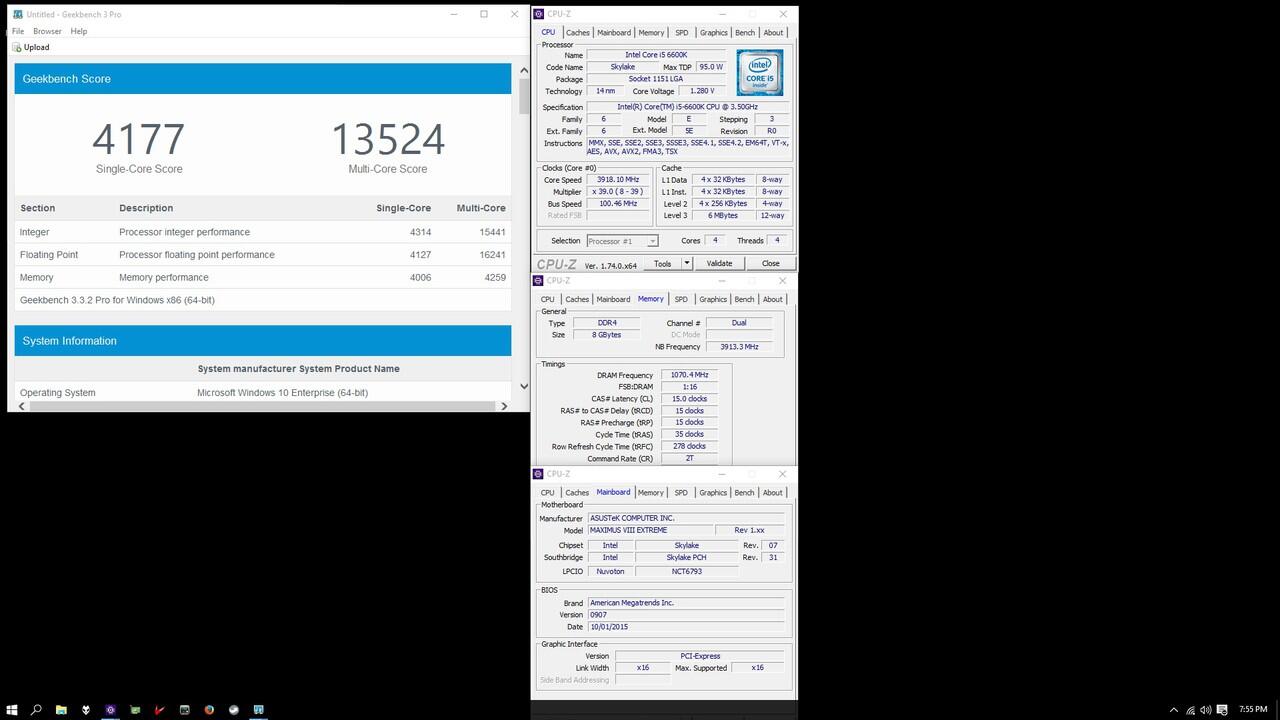The height and width of the screenshot is (720, 1280).
Task: Open the Action Center notifications icon
Action: [x=1223, y=710]
